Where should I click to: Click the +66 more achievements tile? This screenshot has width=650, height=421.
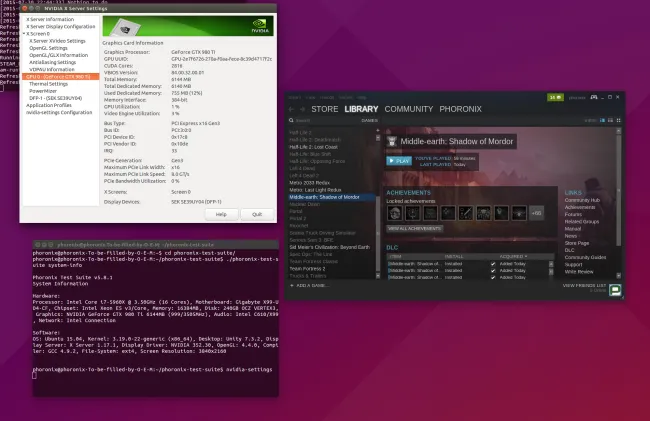pos(536,213)
